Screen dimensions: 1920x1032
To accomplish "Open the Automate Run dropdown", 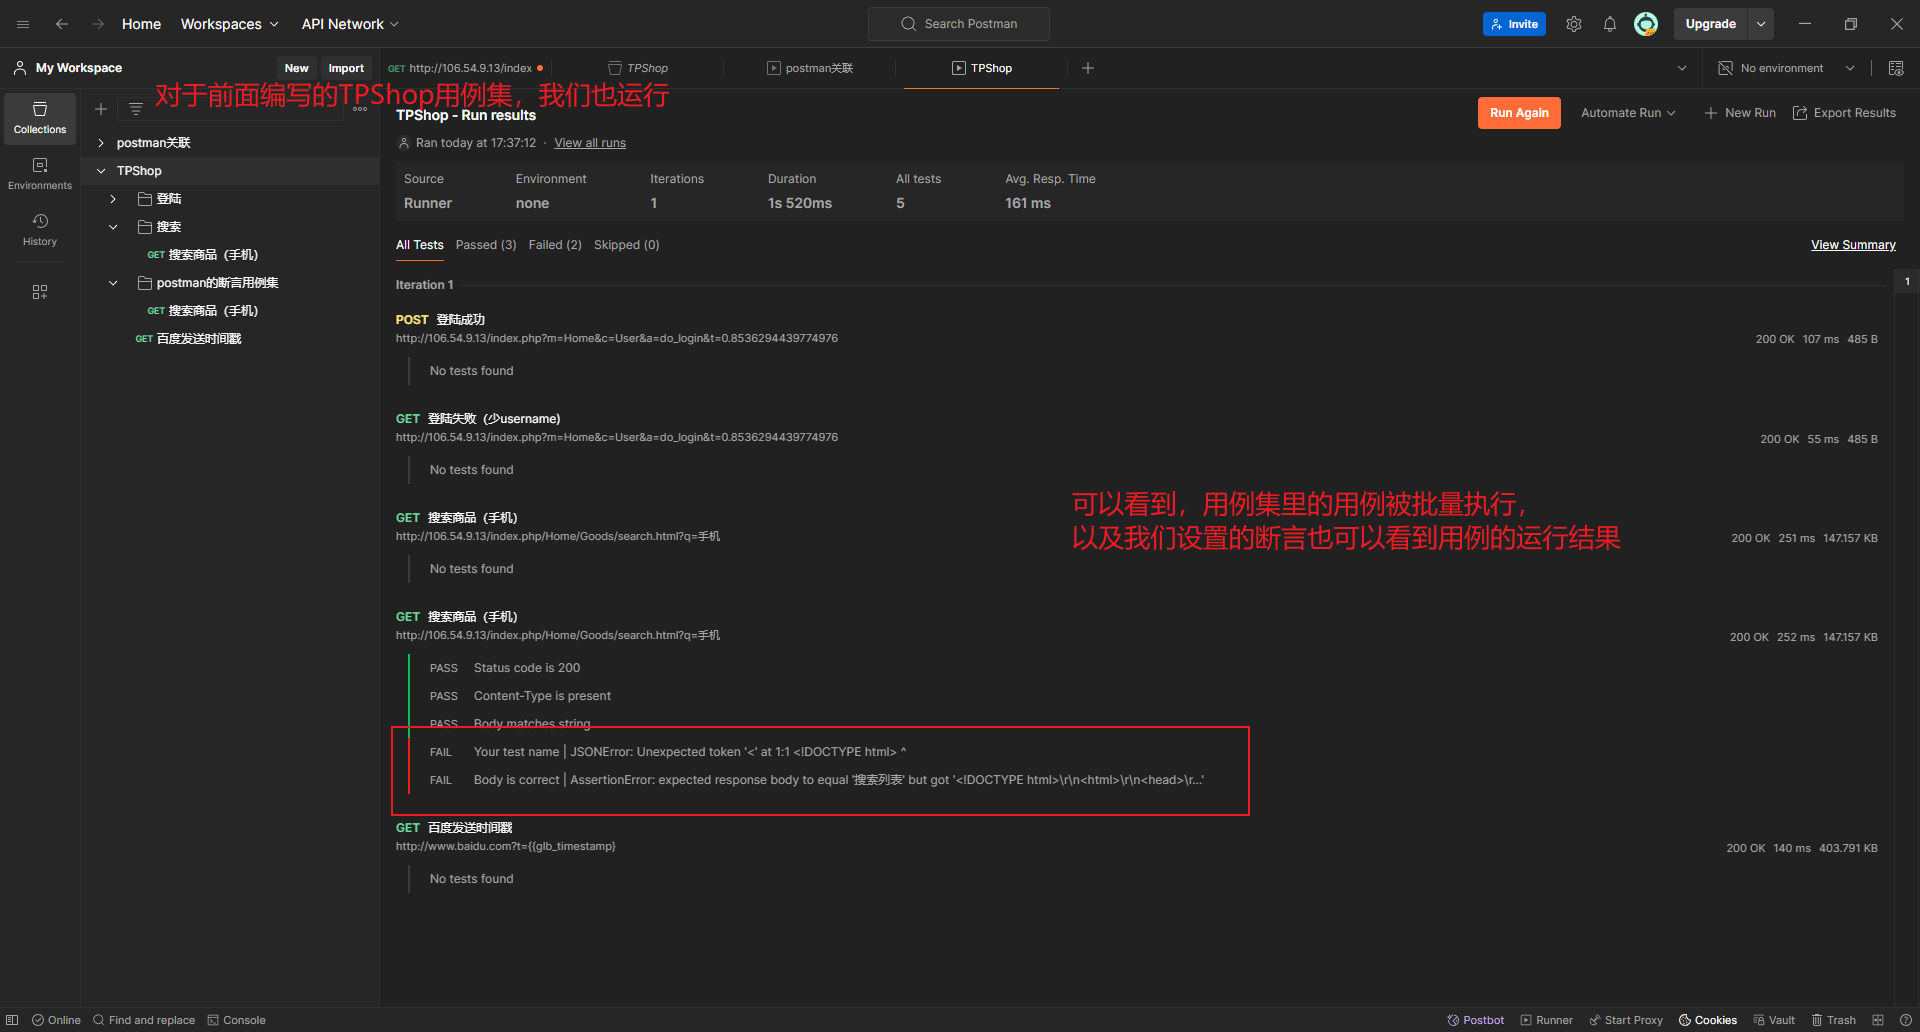I will [x=1628, y=113].
